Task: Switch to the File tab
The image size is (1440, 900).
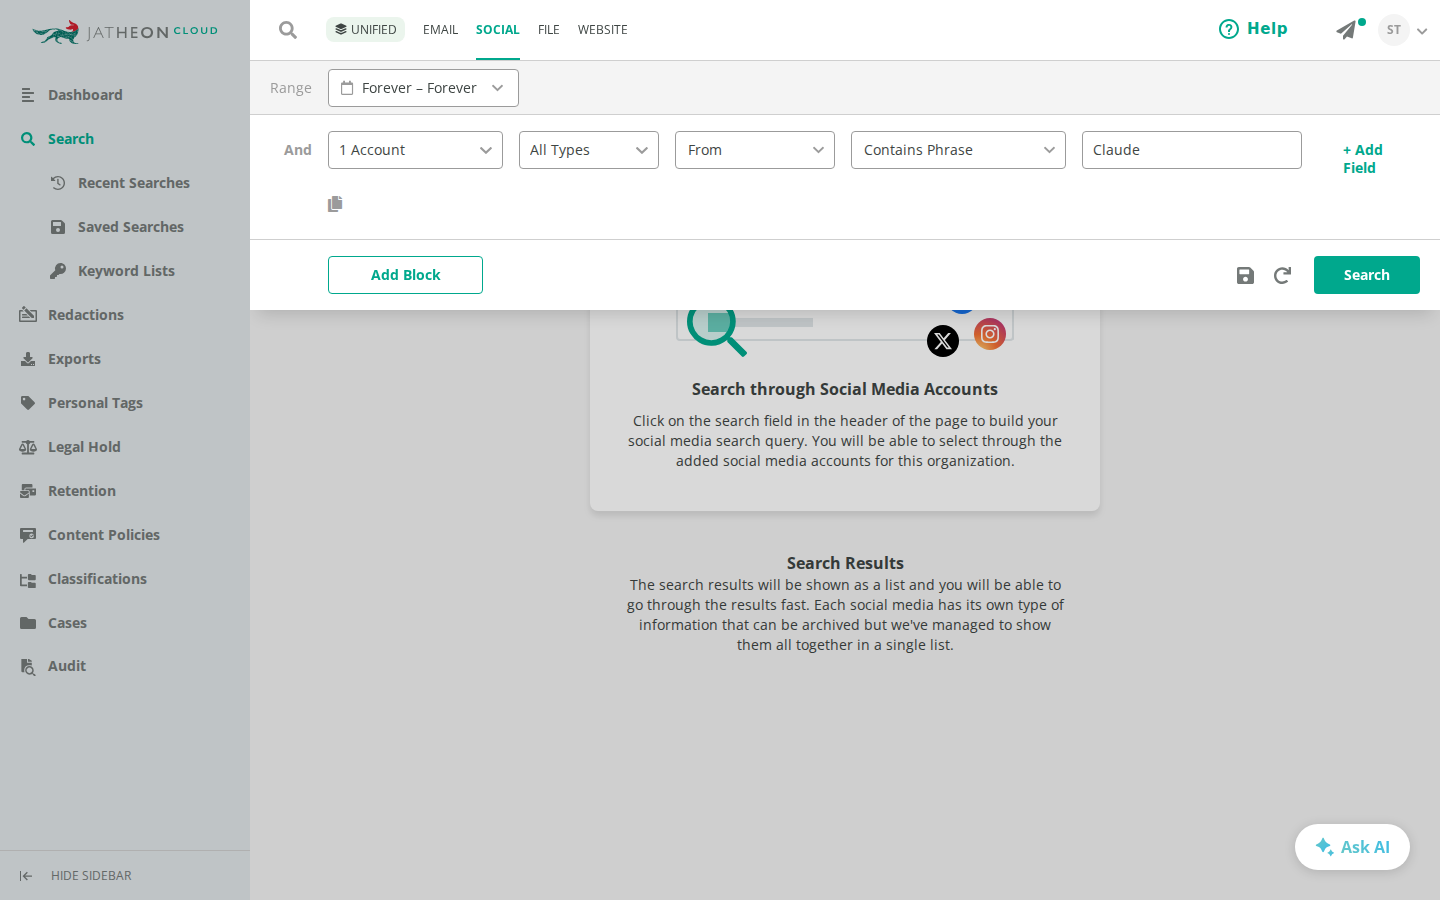Action: 548,30
